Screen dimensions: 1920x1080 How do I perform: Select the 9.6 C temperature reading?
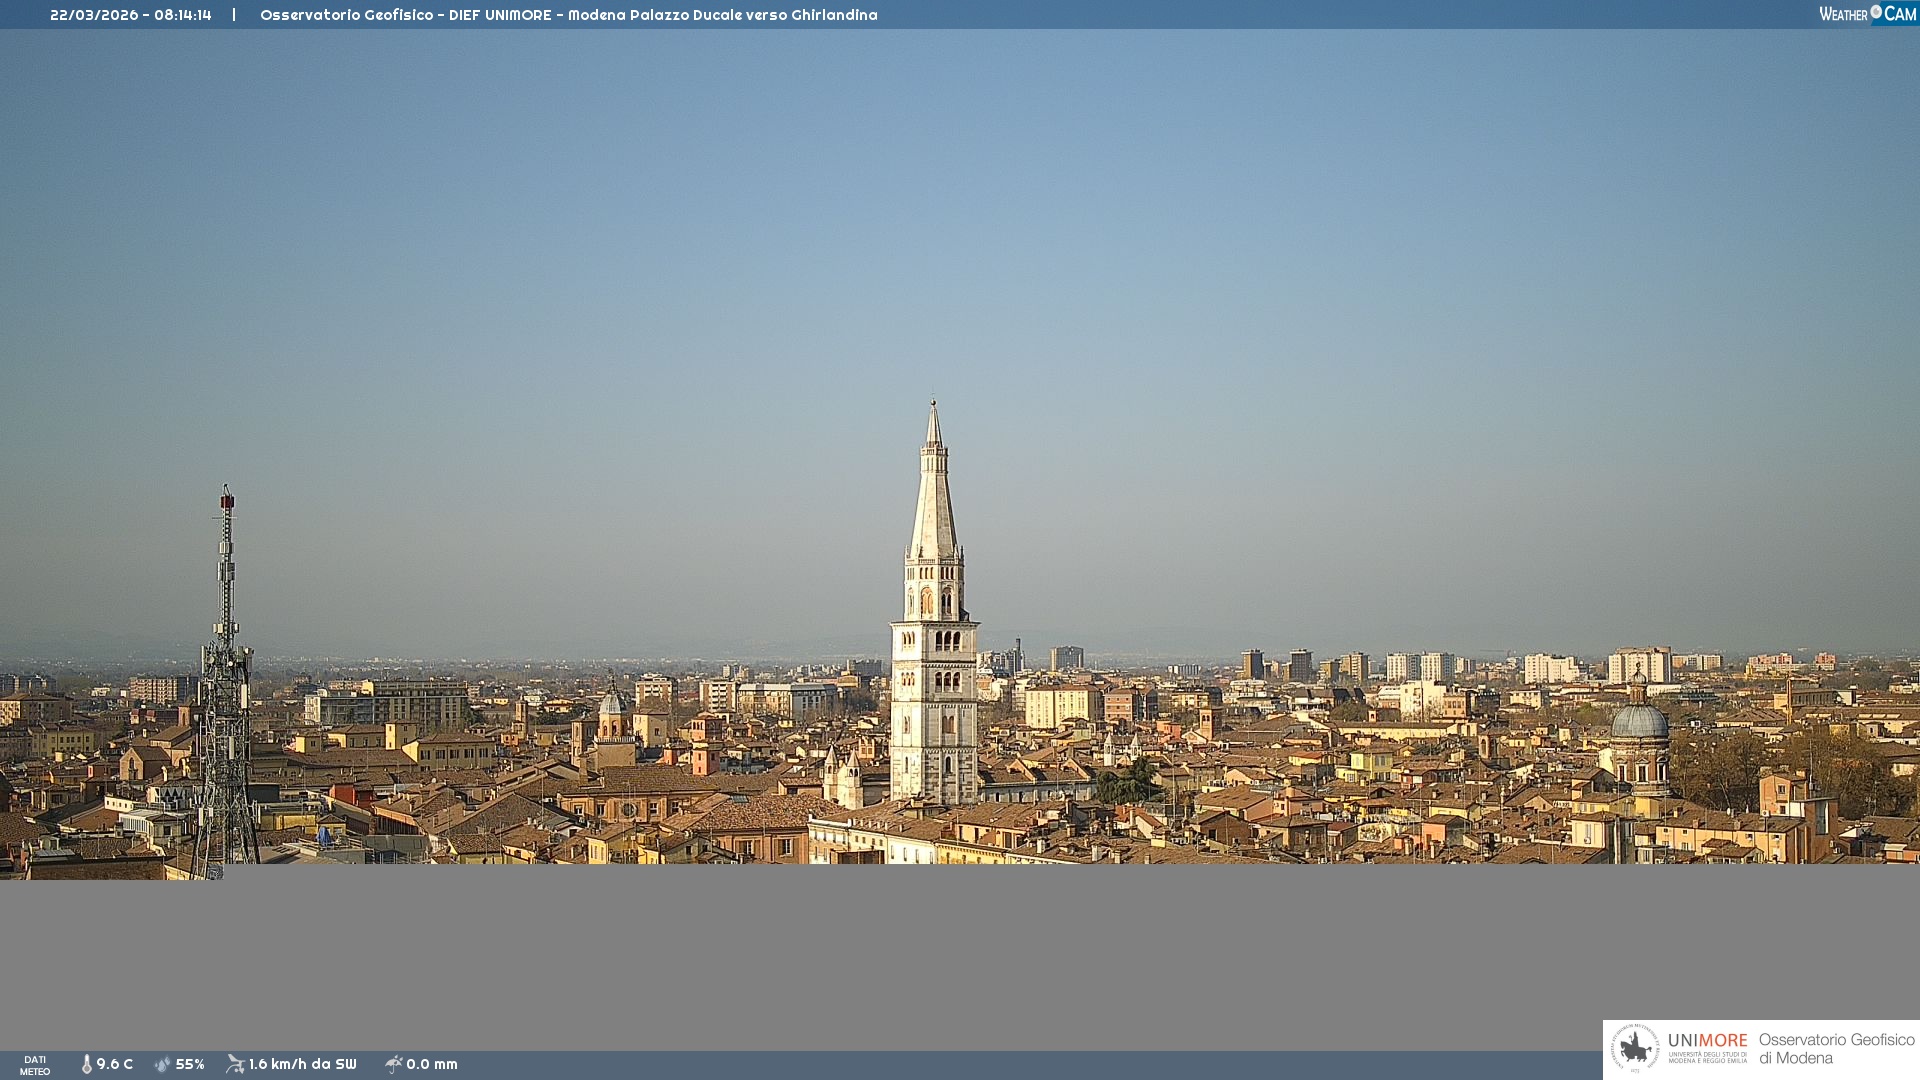(114, 1064)
